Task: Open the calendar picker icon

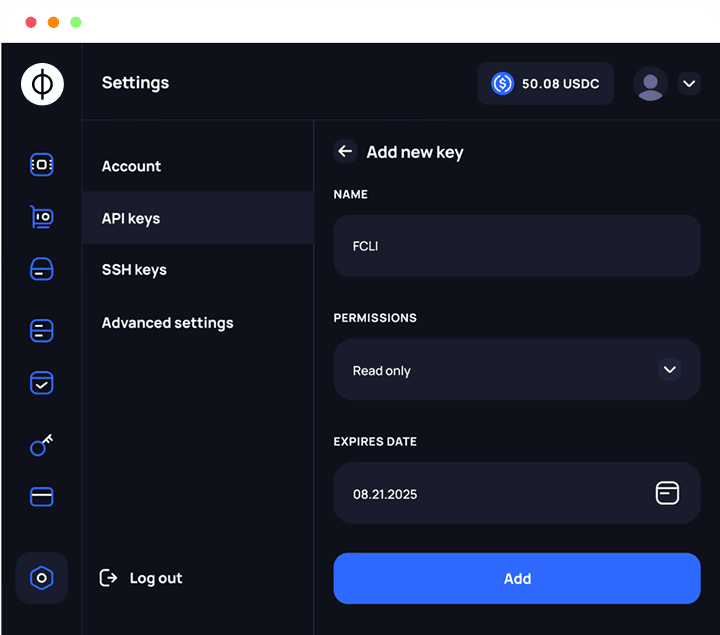Action: click(x=667, y=493)
